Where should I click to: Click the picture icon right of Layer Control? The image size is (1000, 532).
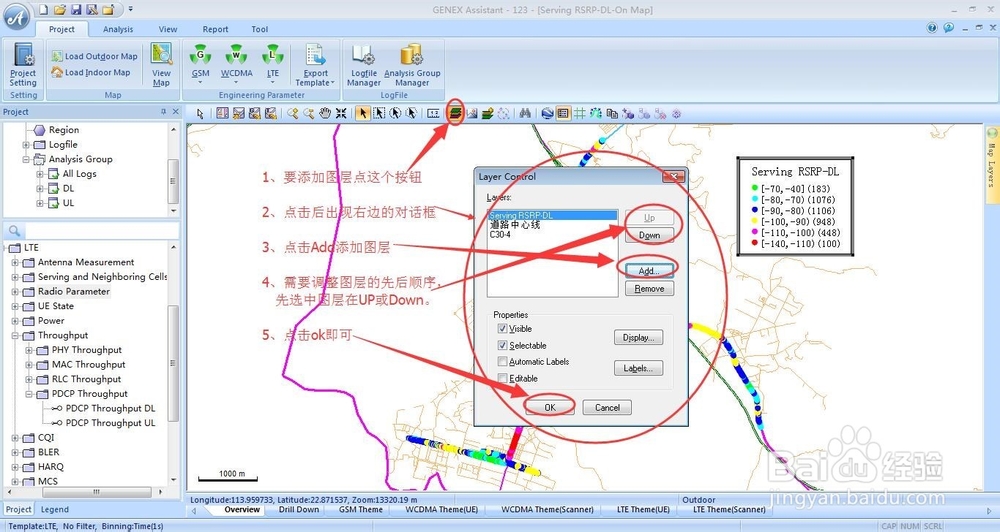471,114
